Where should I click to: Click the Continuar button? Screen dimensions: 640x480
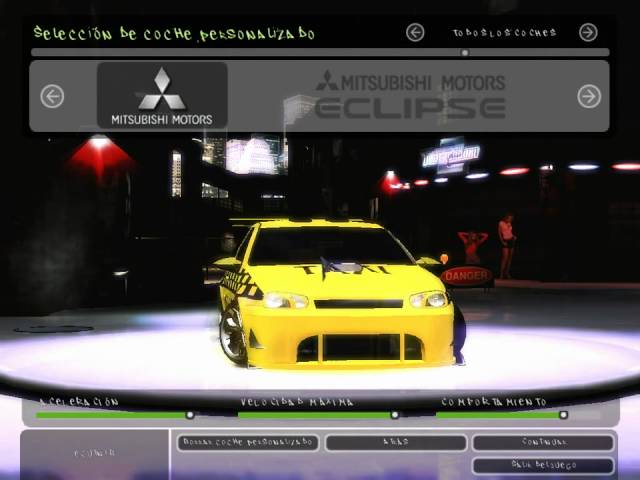pos(543,442)
